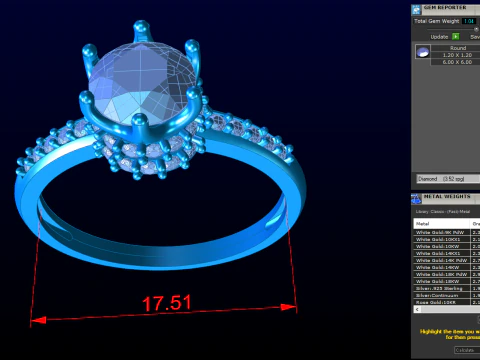Adjust the Gem Reporter slider handle

click(476, 29)
